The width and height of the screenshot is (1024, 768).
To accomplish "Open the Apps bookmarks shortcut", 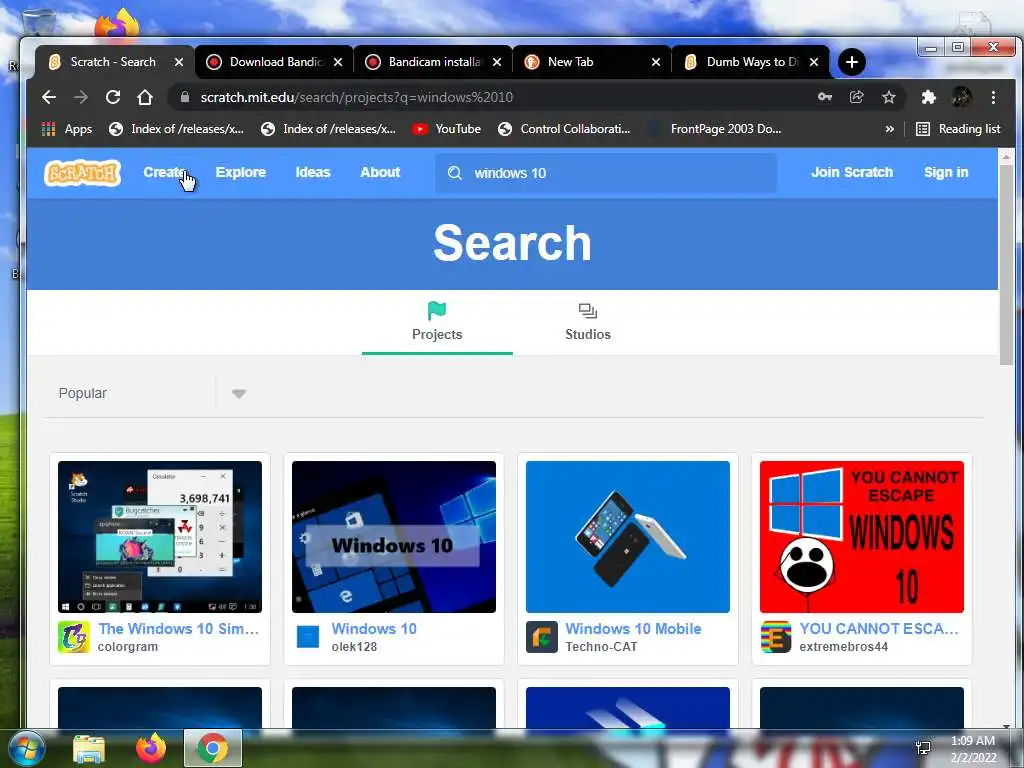I will click(67, 129).
